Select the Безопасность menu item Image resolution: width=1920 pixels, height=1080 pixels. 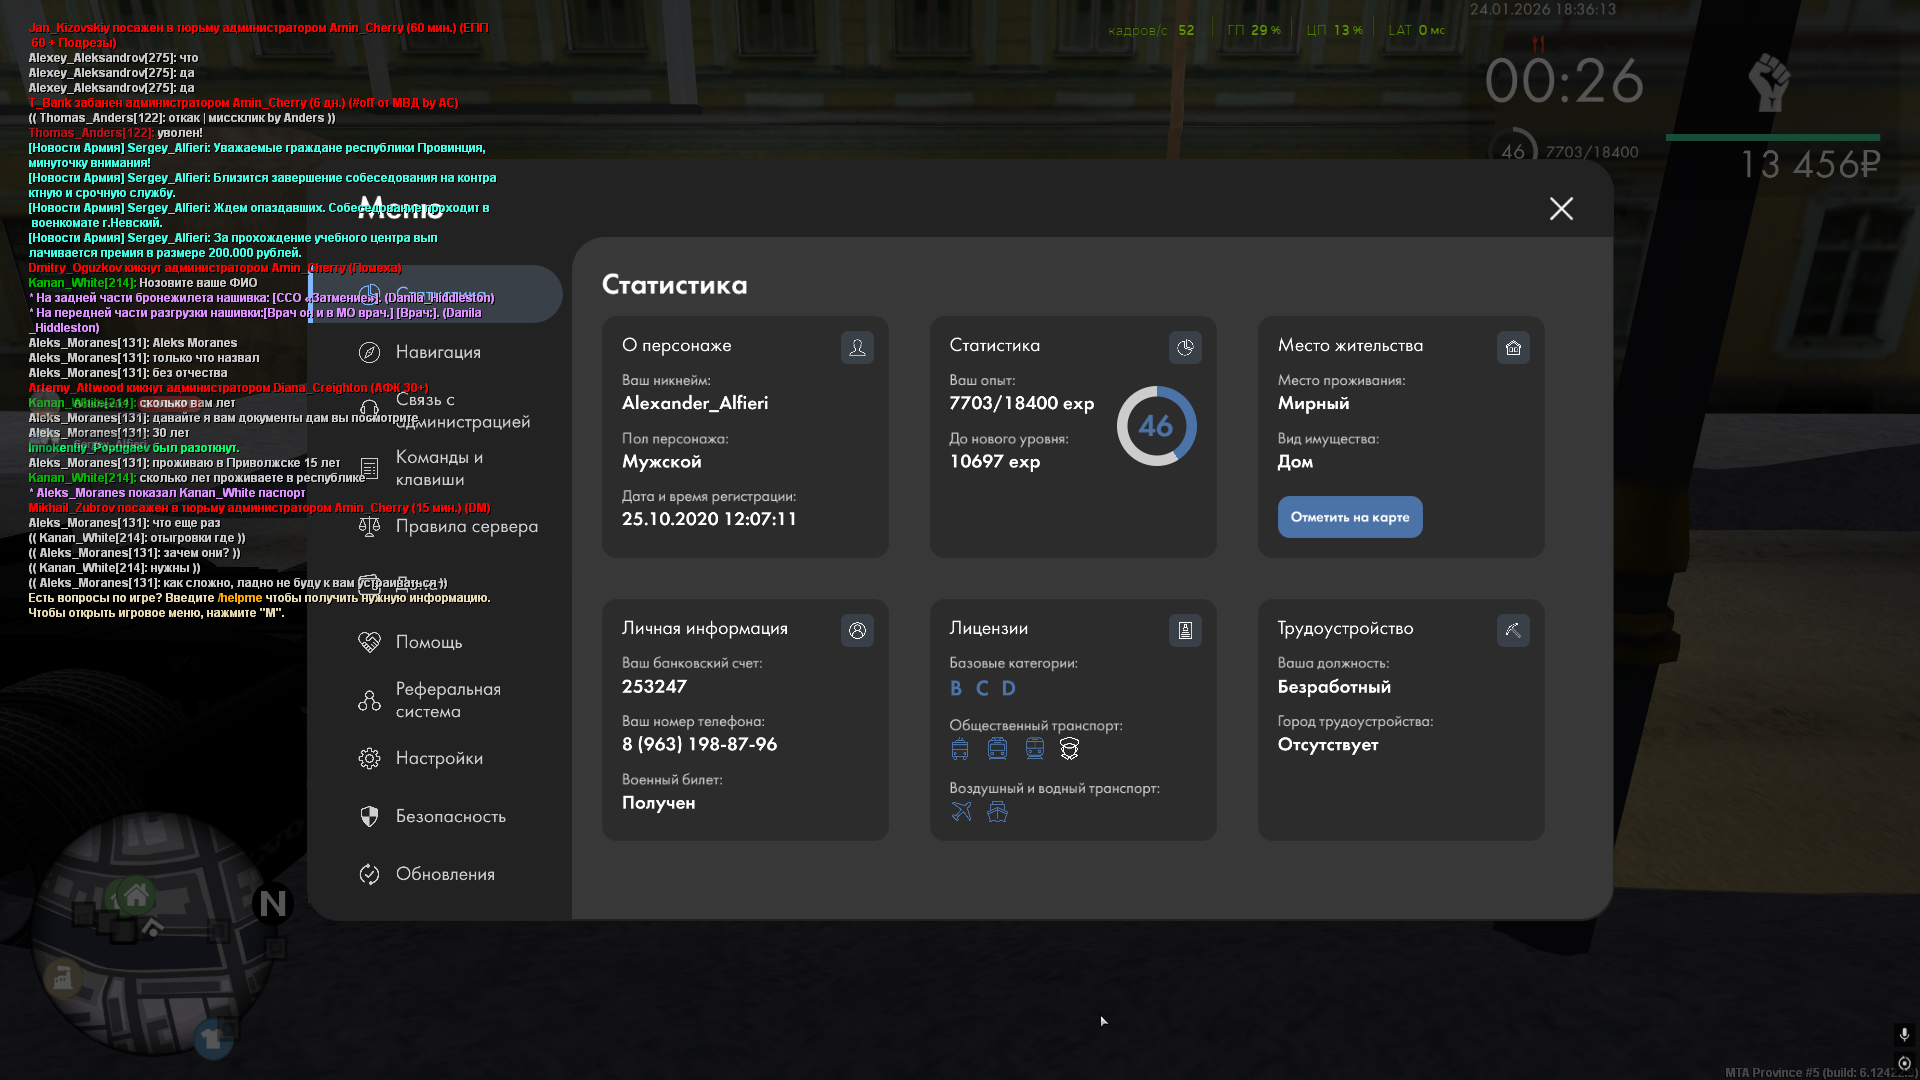point(450,817)
